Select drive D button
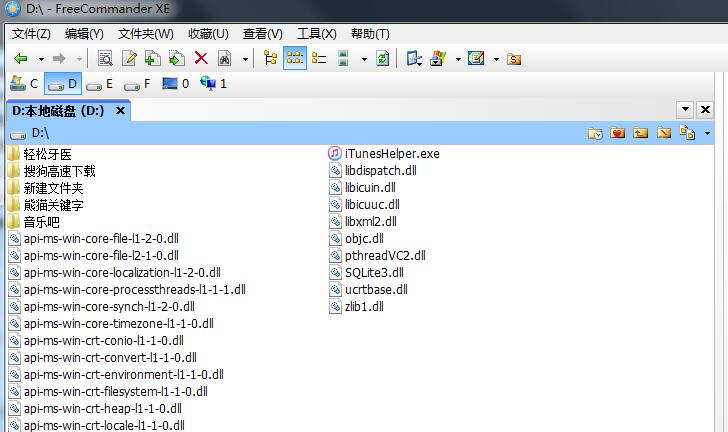728x432 pixels. coord(63,84)
